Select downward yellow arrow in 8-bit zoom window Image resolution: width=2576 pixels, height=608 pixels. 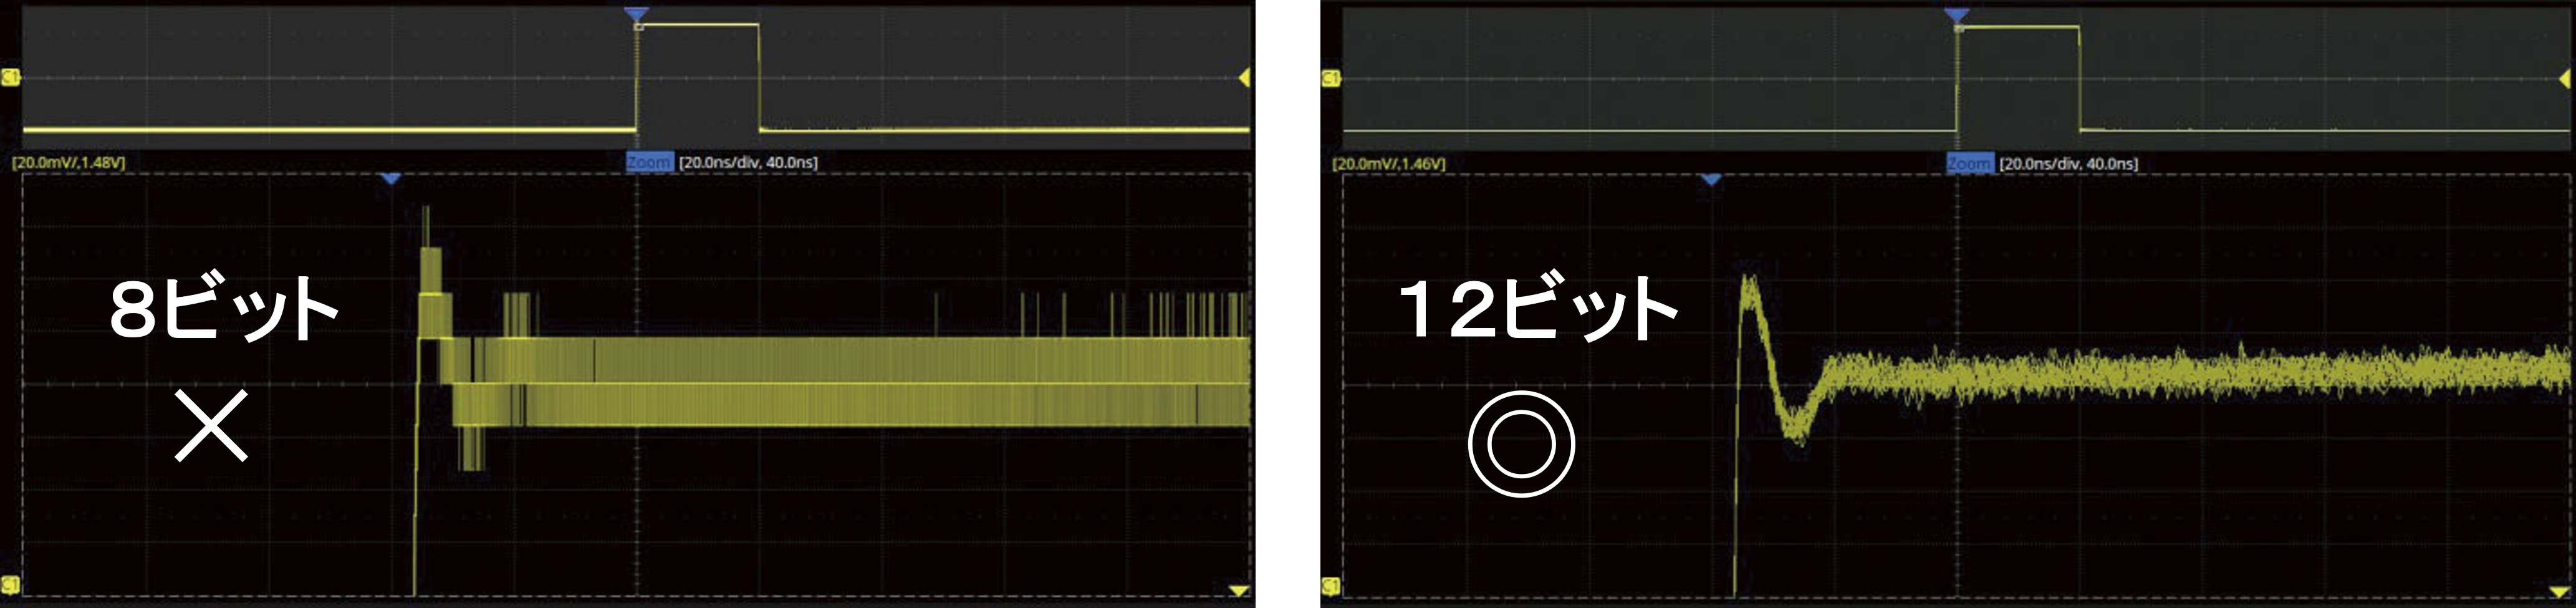[1239, 591]
